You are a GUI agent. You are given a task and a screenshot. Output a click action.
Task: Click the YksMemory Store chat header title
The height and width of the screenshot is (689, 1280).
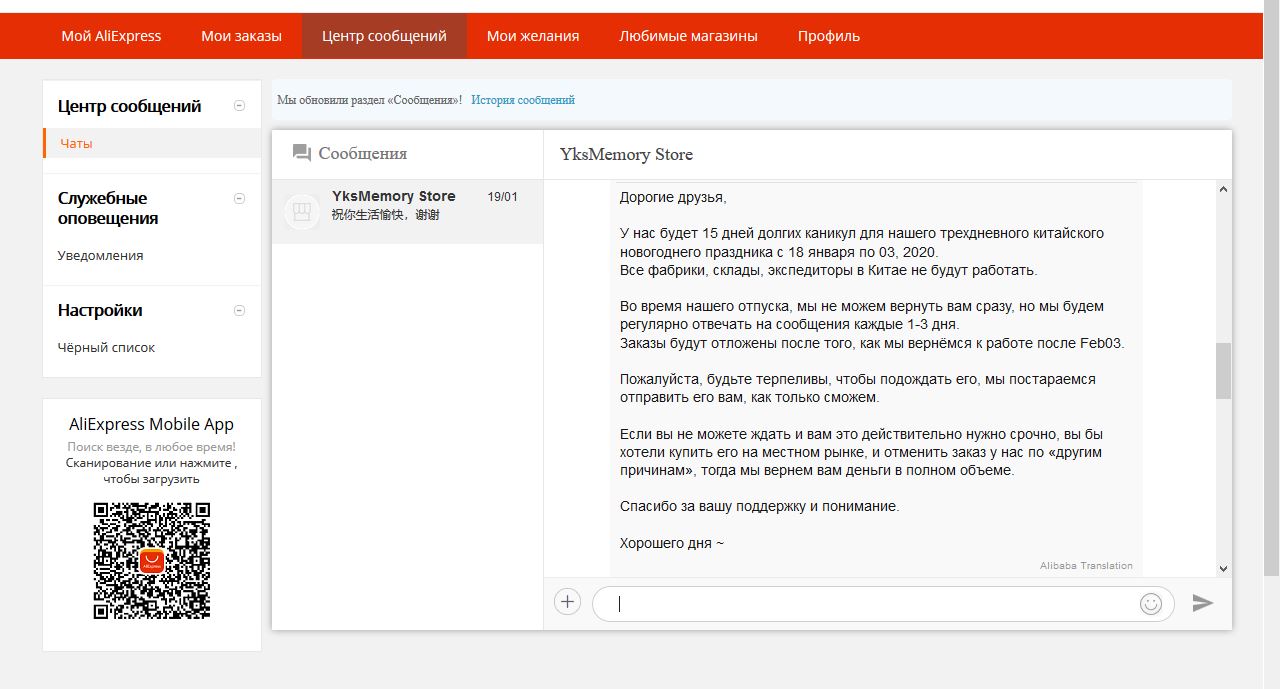point(626,154)
